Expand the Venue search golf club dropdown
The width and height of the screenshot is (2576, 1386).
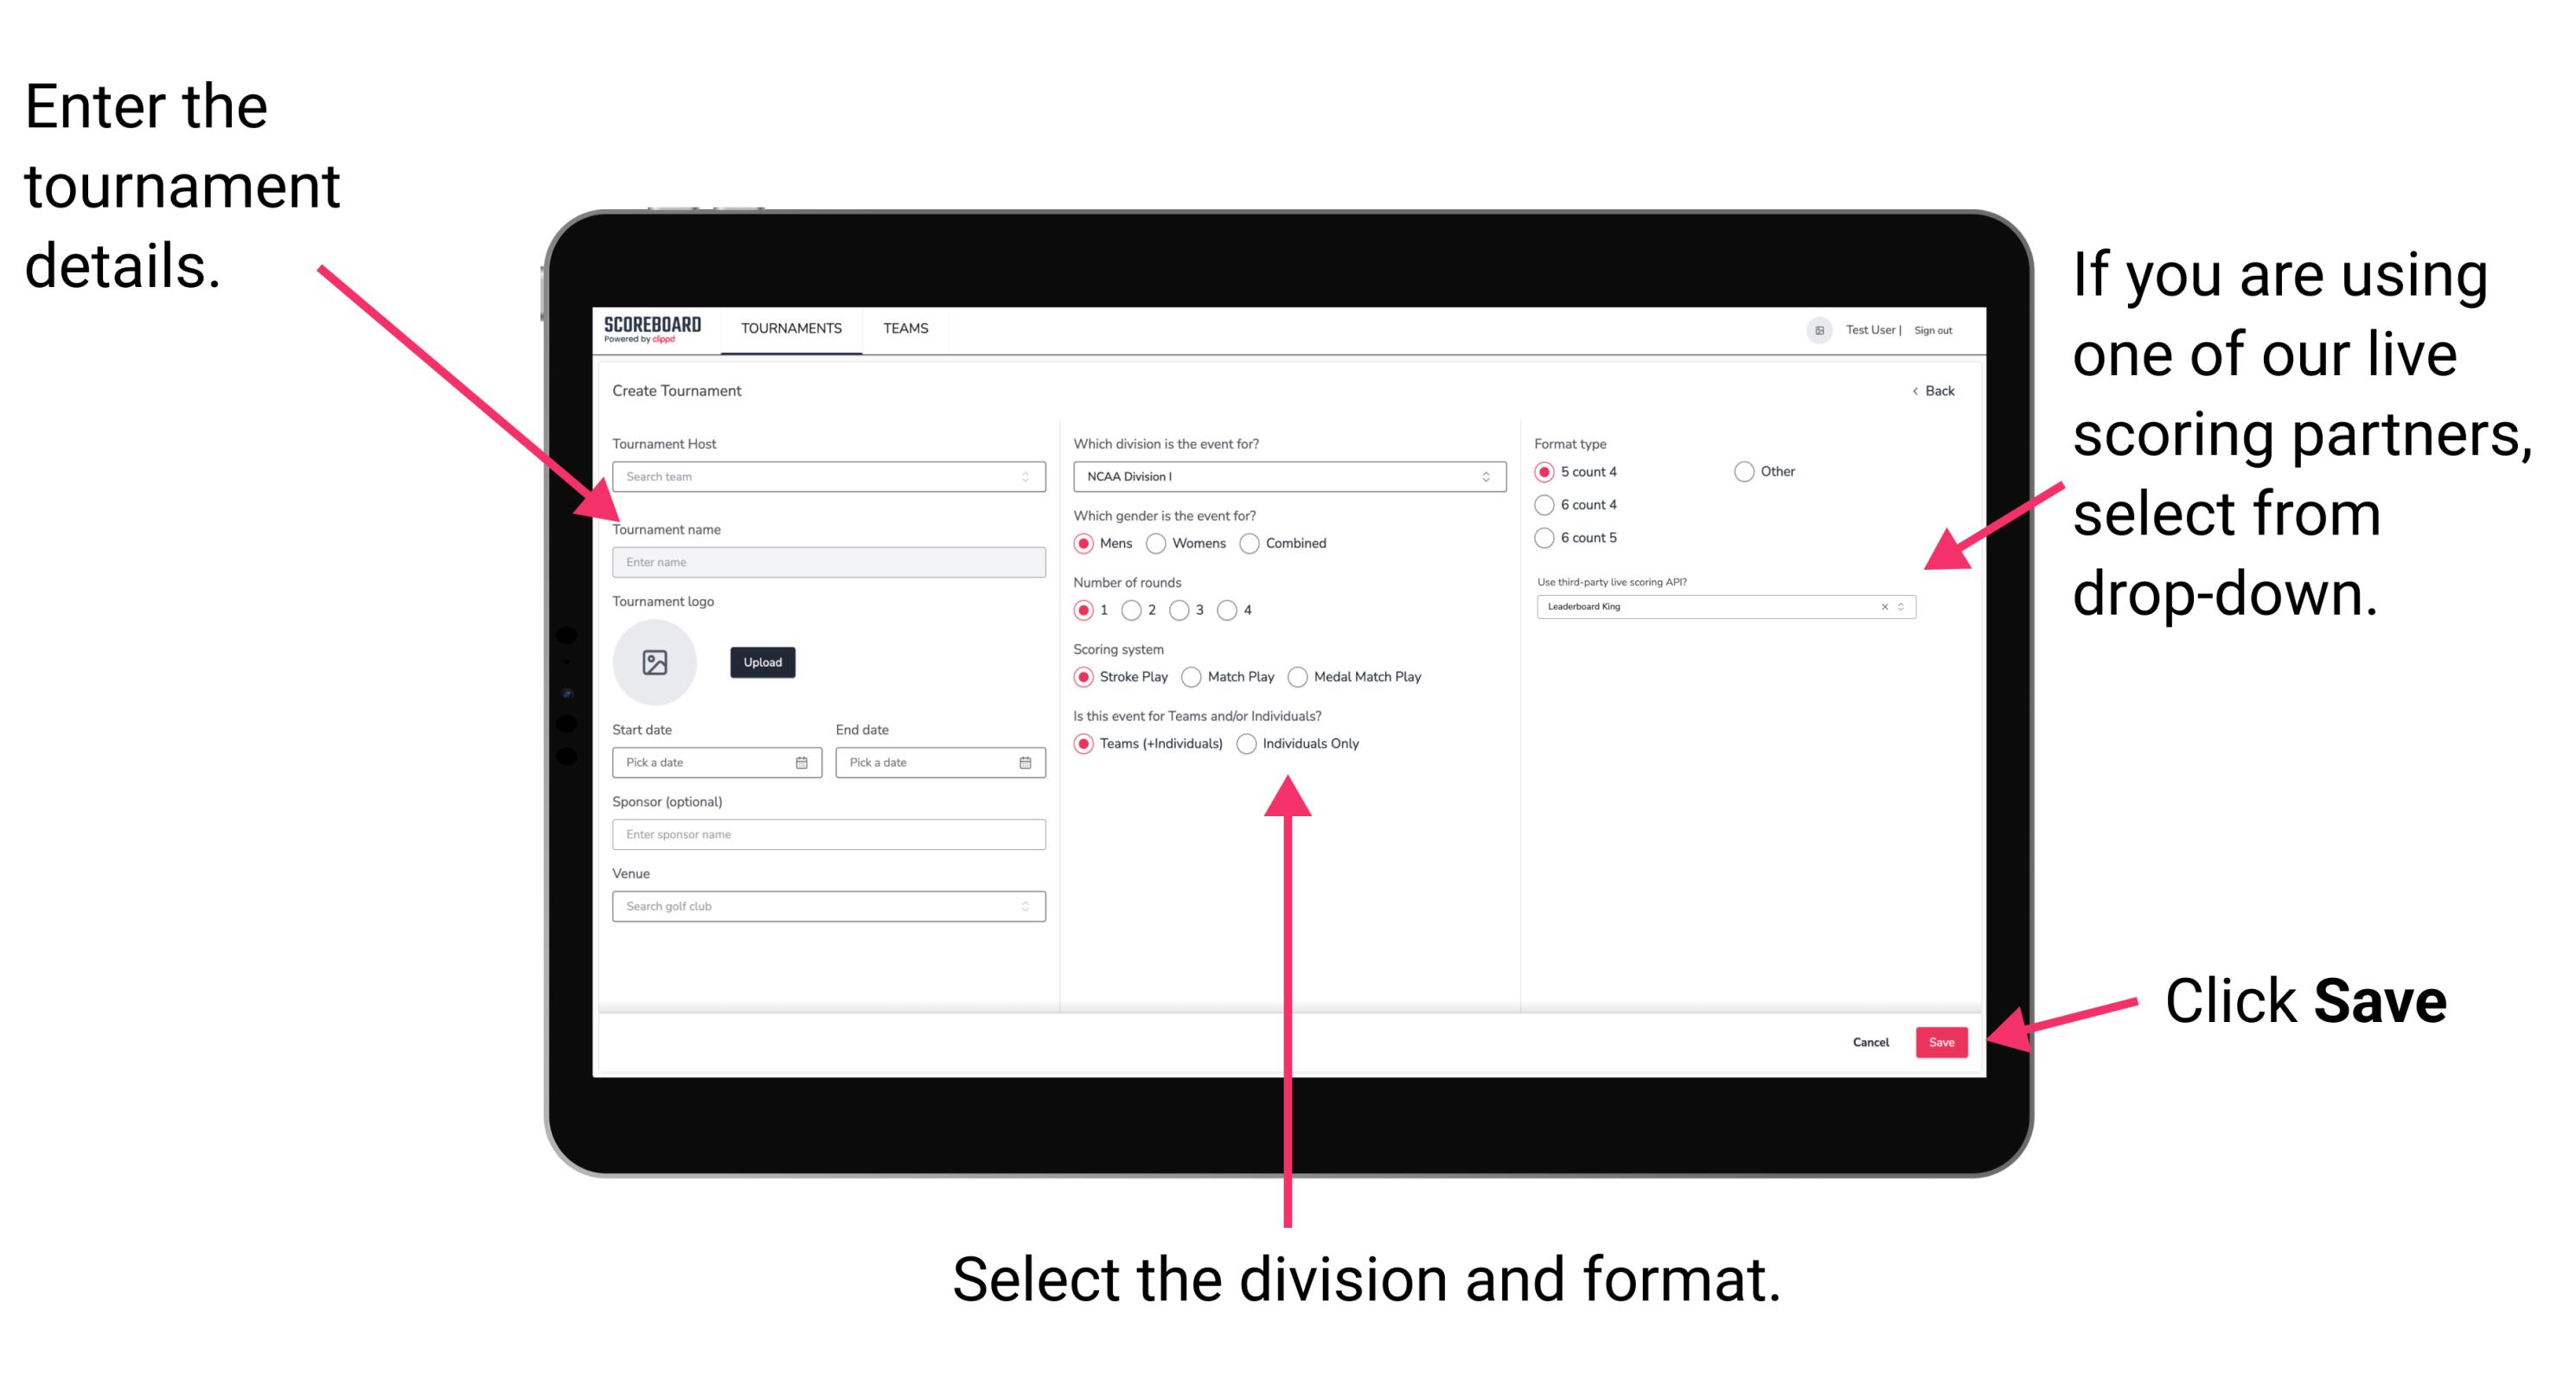tap(1024, 906)
